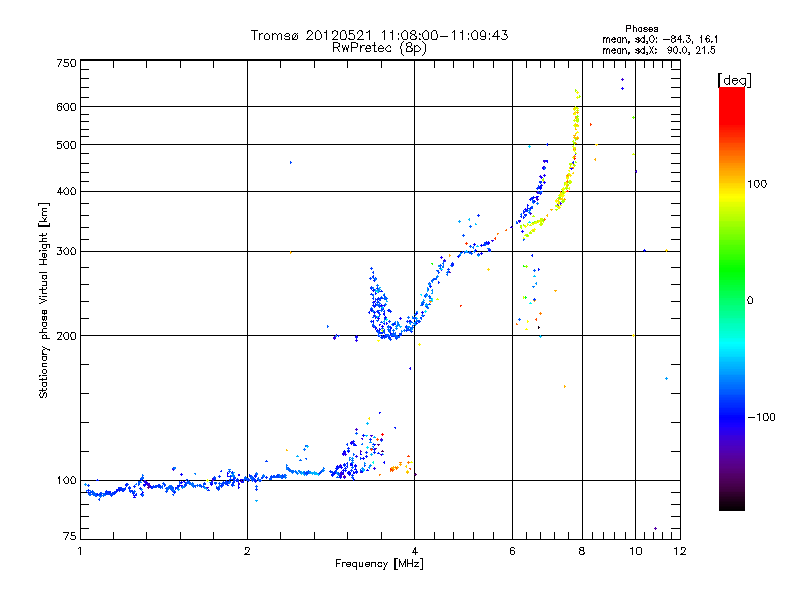Click x-axis tick label '4'
The height and width of the screenshot is (600, 800).
point(414,551)
